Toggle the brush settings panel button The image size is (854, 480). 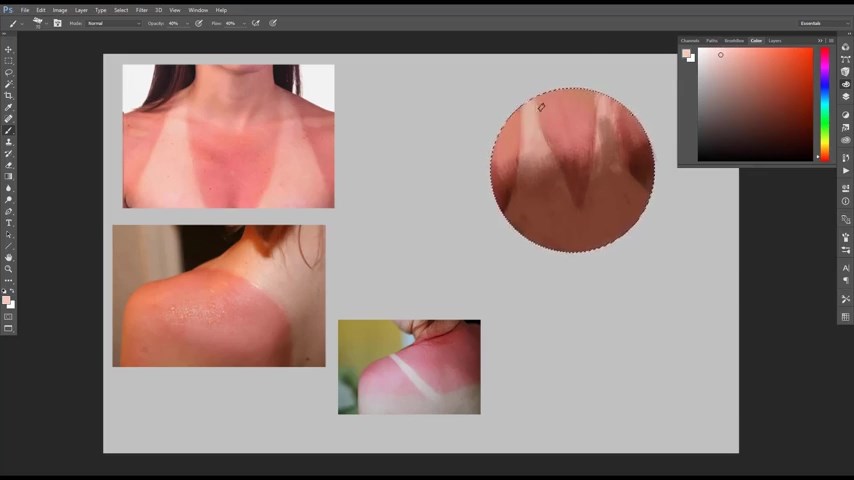57,23
